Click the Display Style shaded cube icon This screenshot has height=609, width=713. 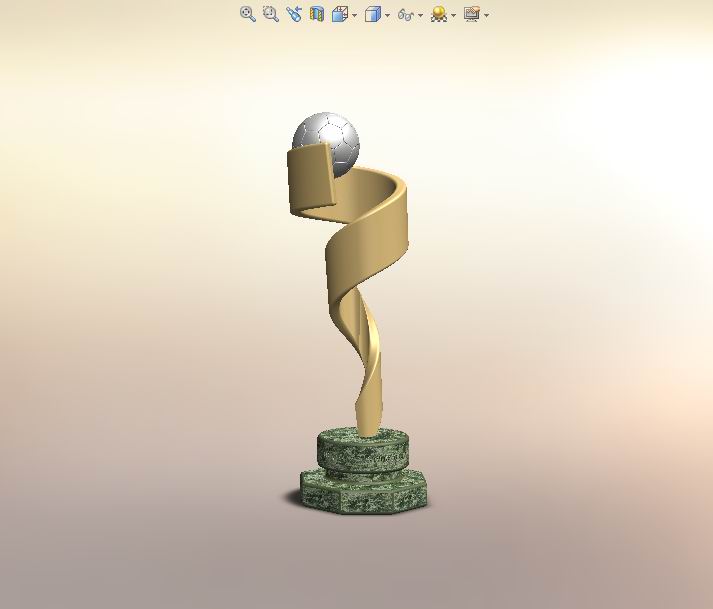[x=372, y=15]
